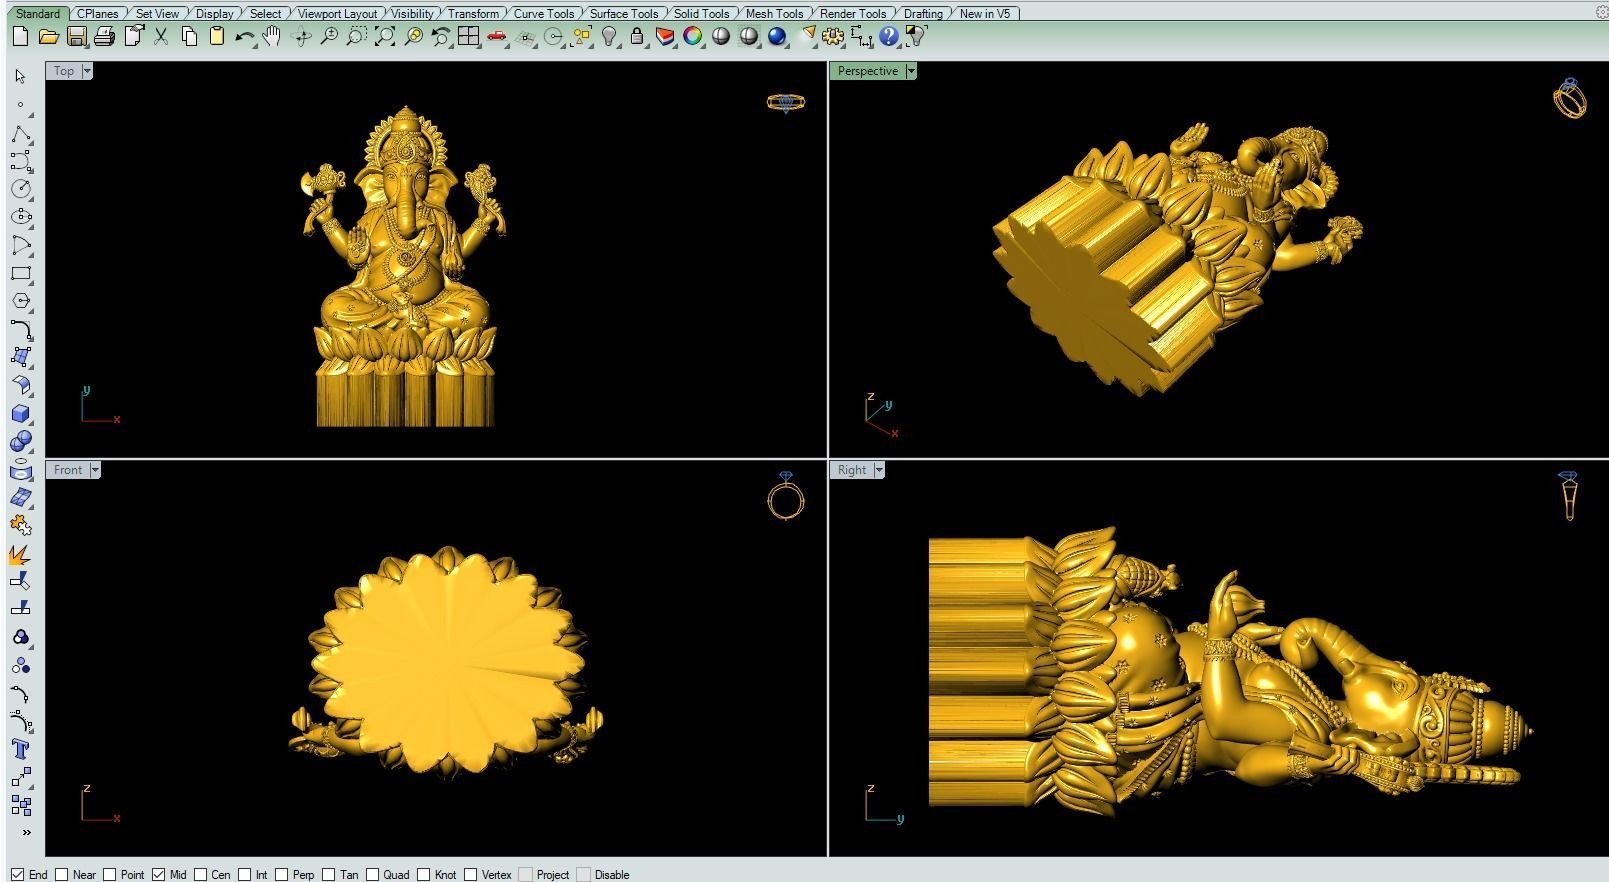Screen dimensions: 1609x882
Task: Enable the Point osnap checkbox
Action: (110, 874)
